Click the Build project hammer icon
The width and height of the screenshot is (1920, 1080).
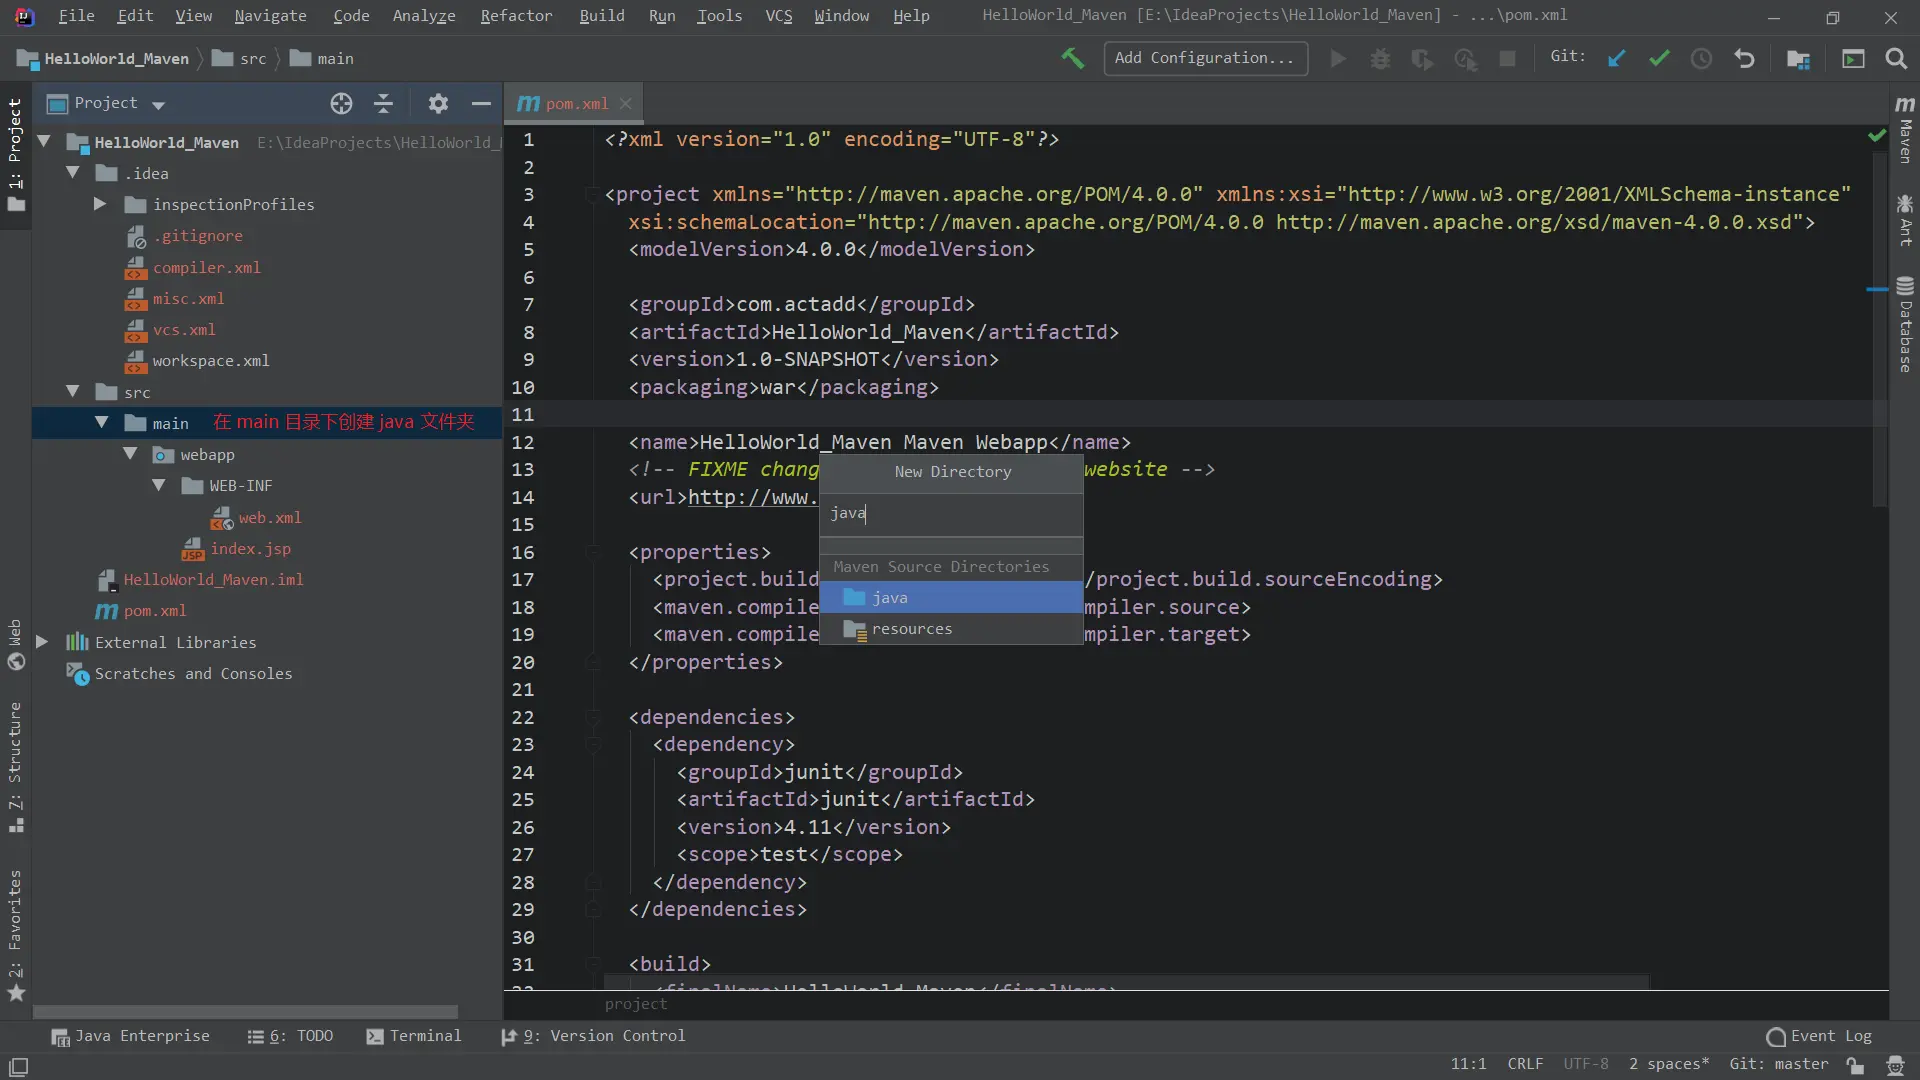[x=1072, y=58]
